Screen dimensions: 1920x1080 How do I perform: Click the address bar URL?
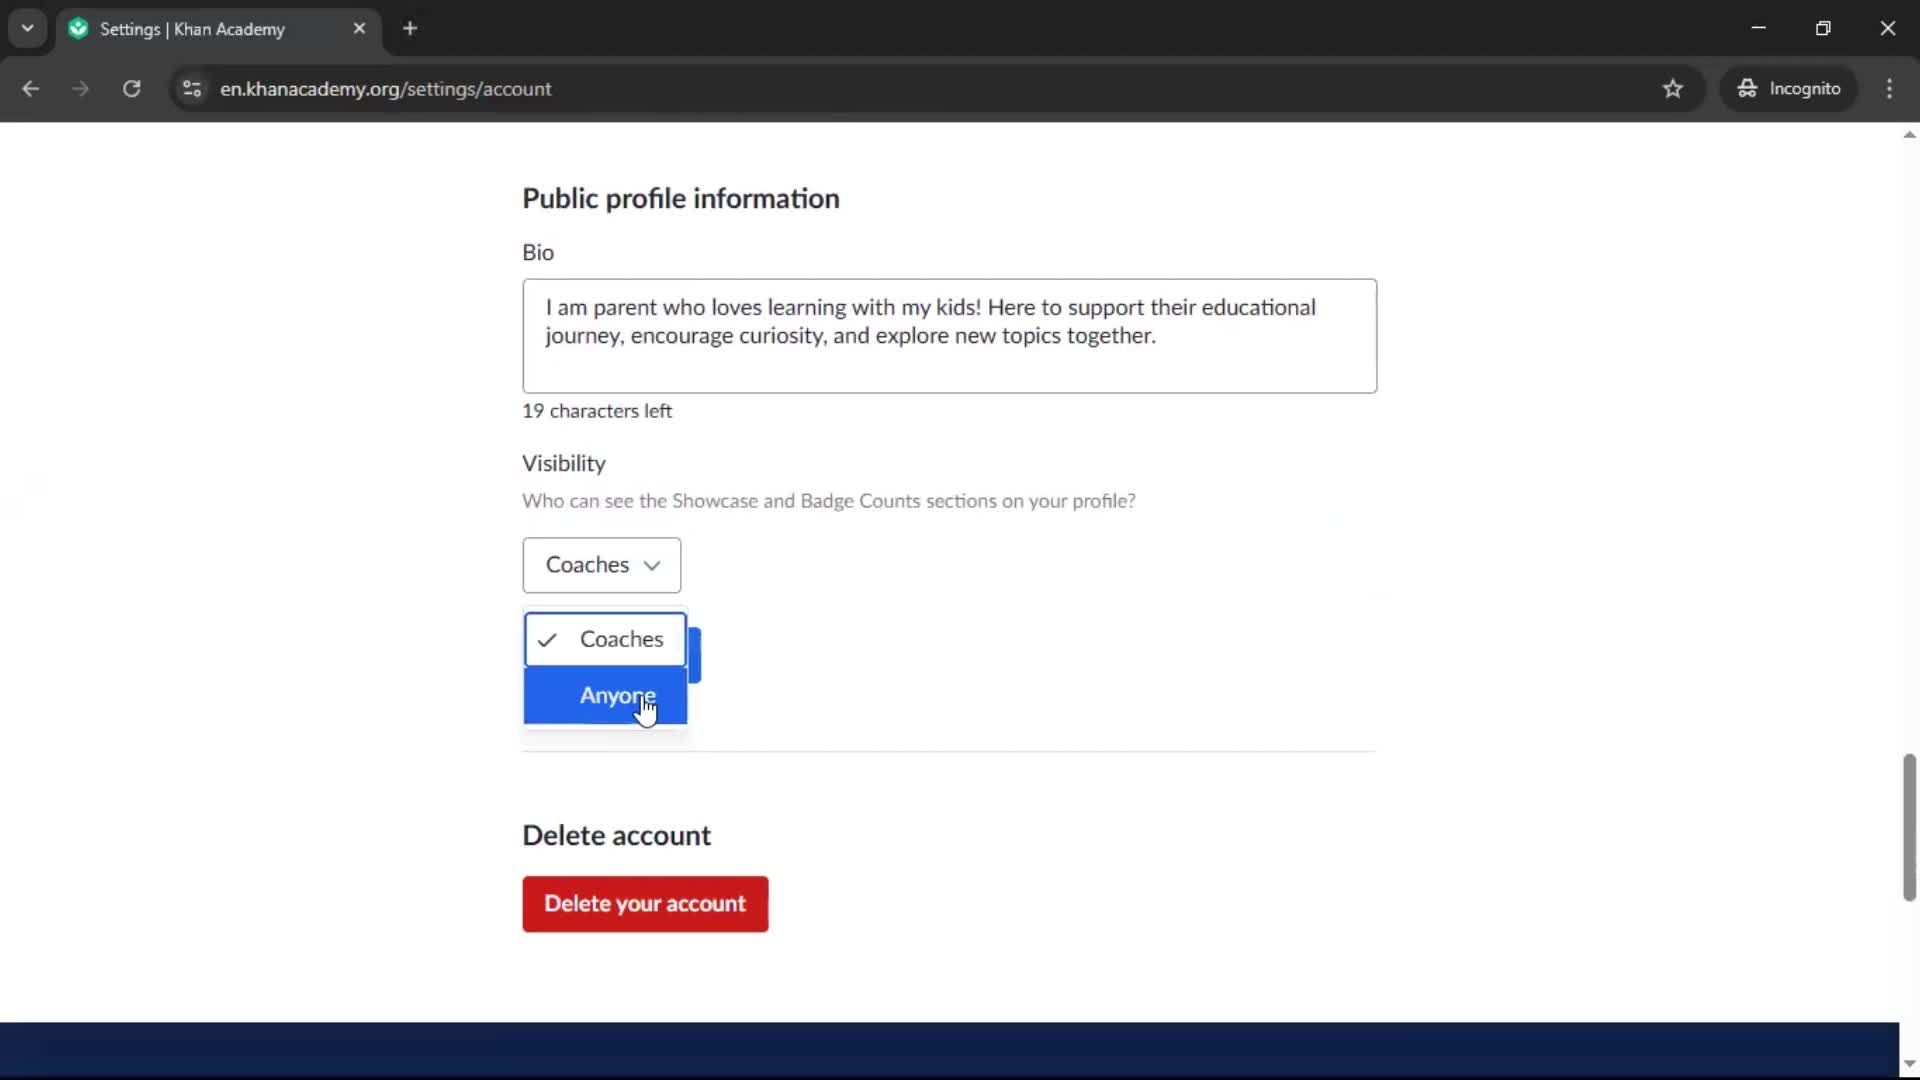point(386,89)
